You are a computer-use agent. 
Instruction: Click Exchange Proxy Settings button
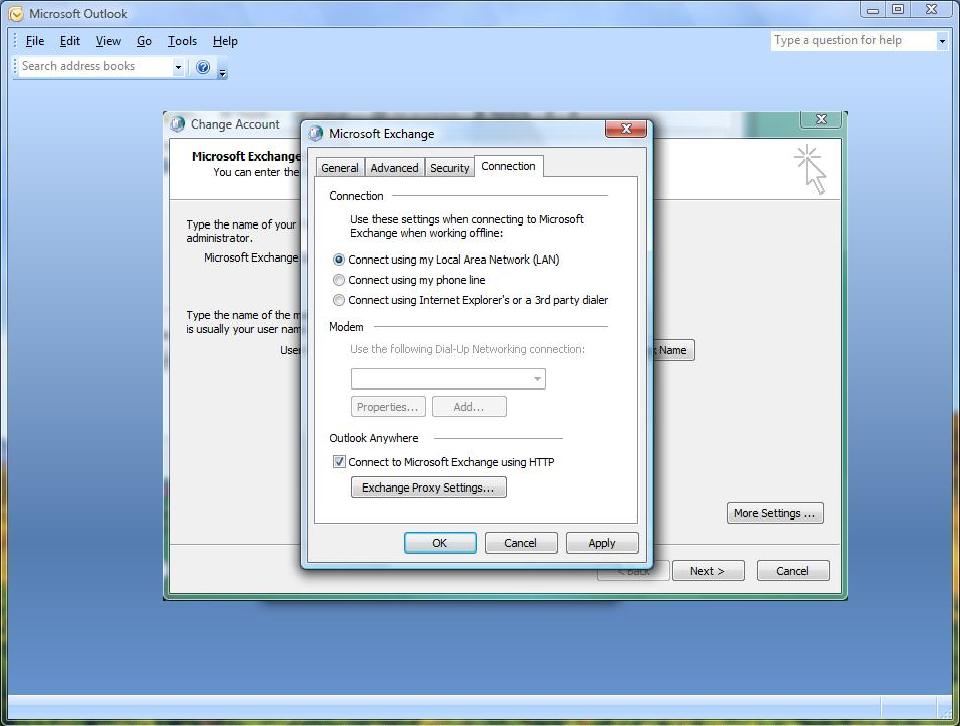click(429, 487)
